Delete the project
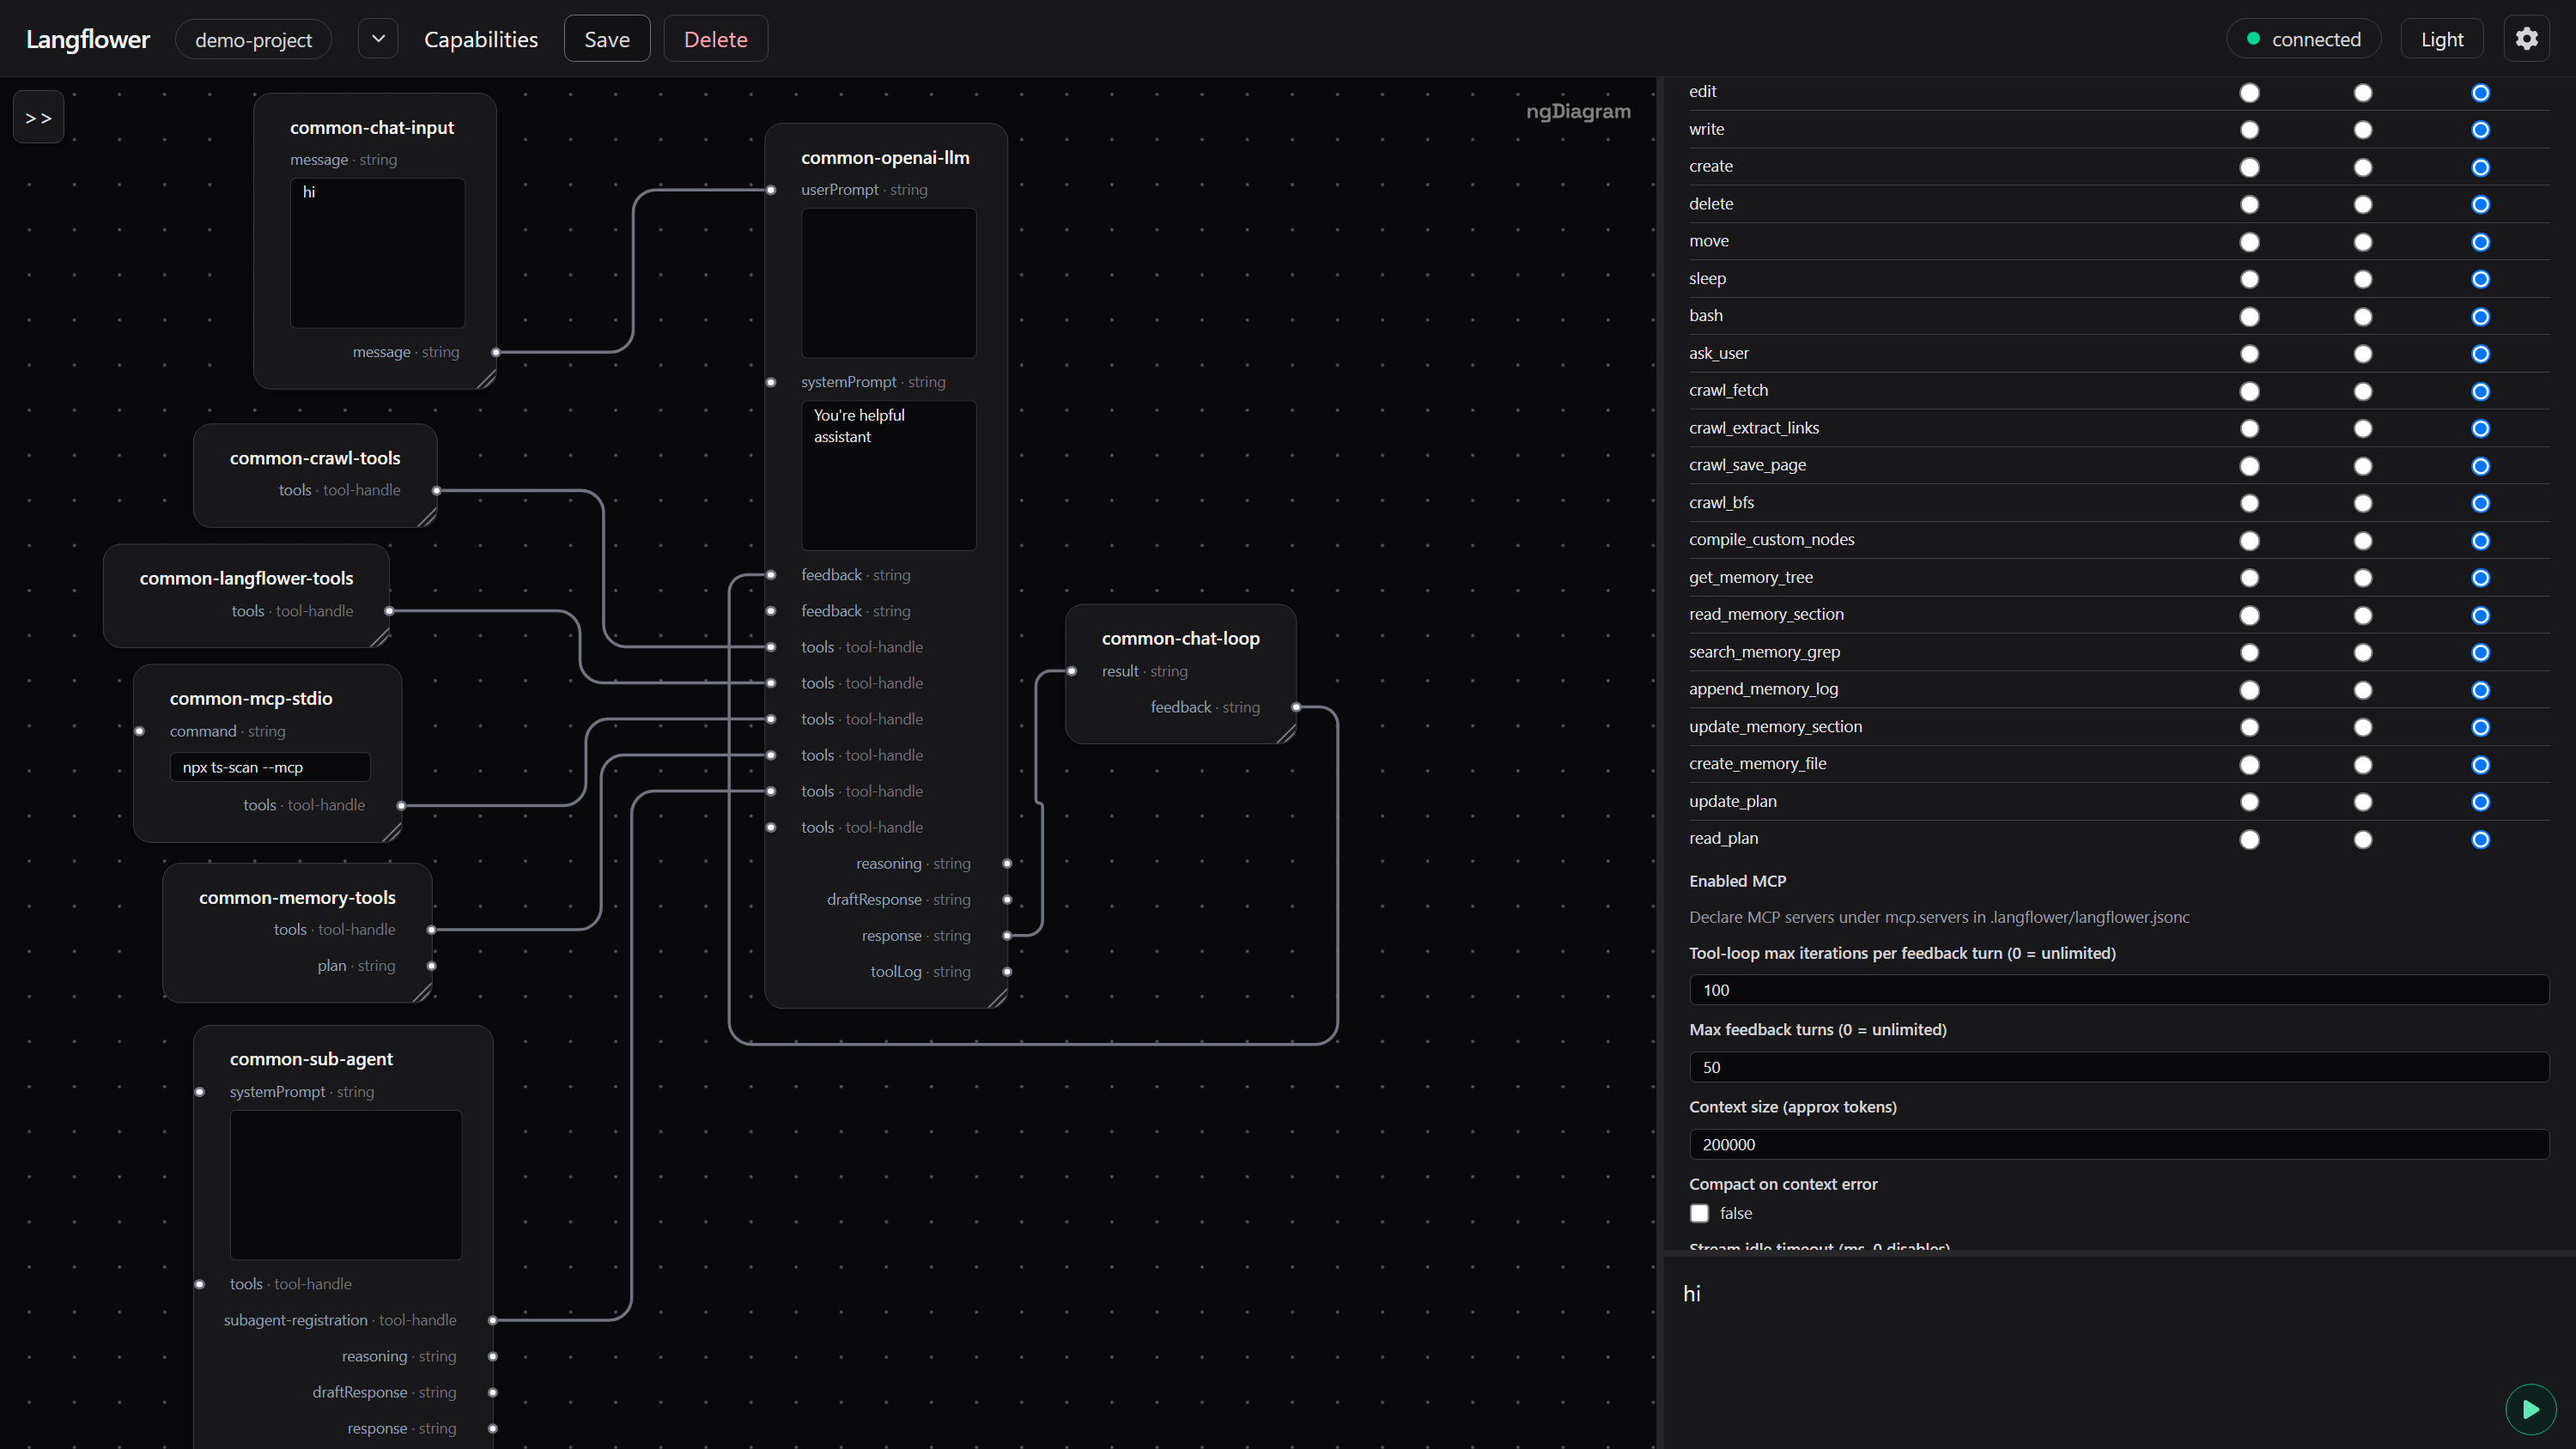 [715, 39]
